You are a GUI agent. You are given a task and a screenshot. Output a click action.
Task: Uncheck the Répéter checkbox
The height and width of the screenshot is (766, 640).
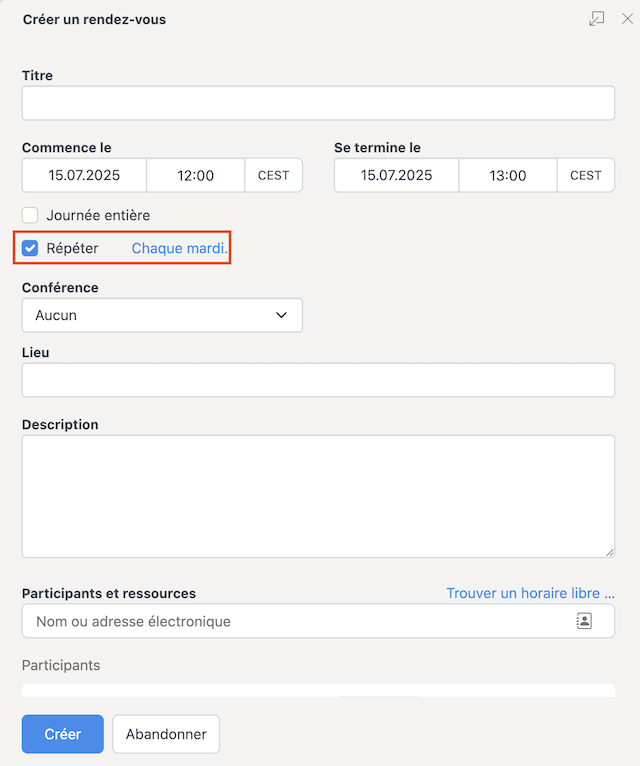[x=30, y=248]
